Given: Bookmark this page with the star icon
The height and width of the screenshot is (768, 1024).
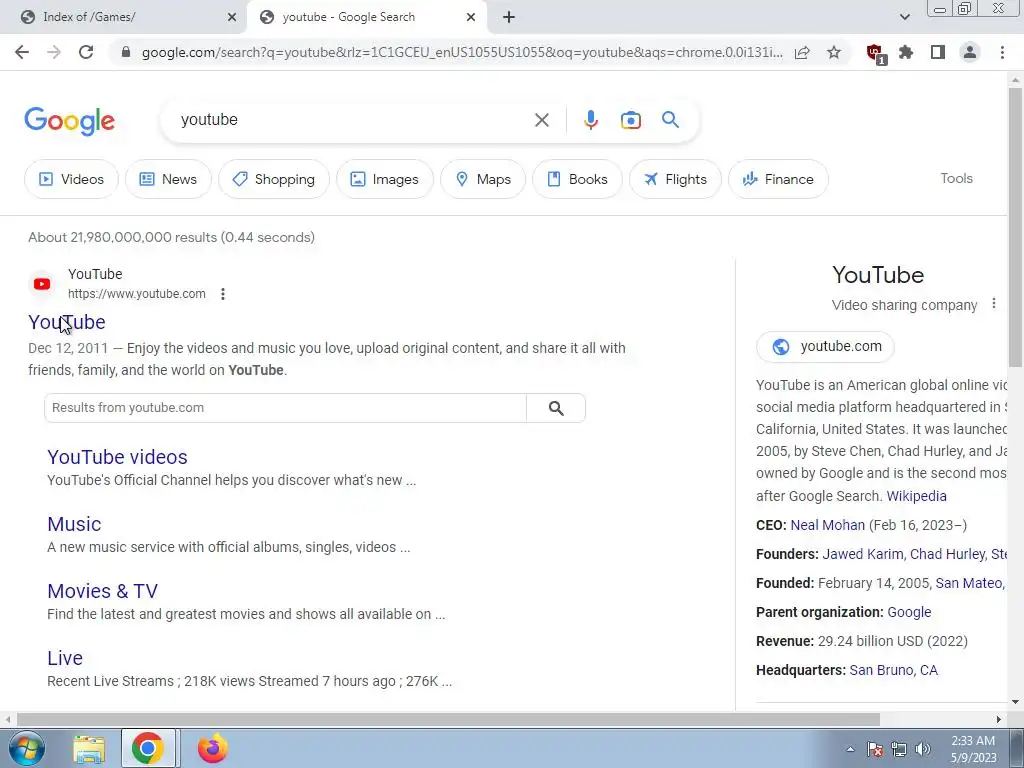Looking at the screenshot, I should click(834, 52).
